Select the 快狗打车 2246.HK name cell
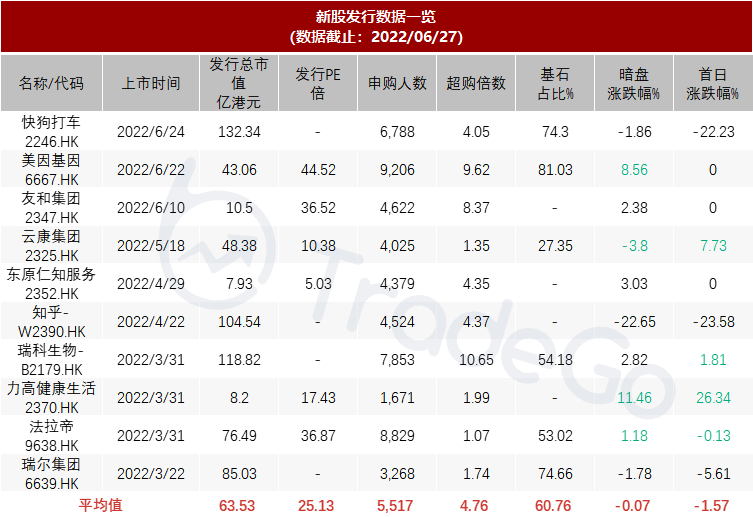This screenshot has height=517, width=753. pos(51,132)
